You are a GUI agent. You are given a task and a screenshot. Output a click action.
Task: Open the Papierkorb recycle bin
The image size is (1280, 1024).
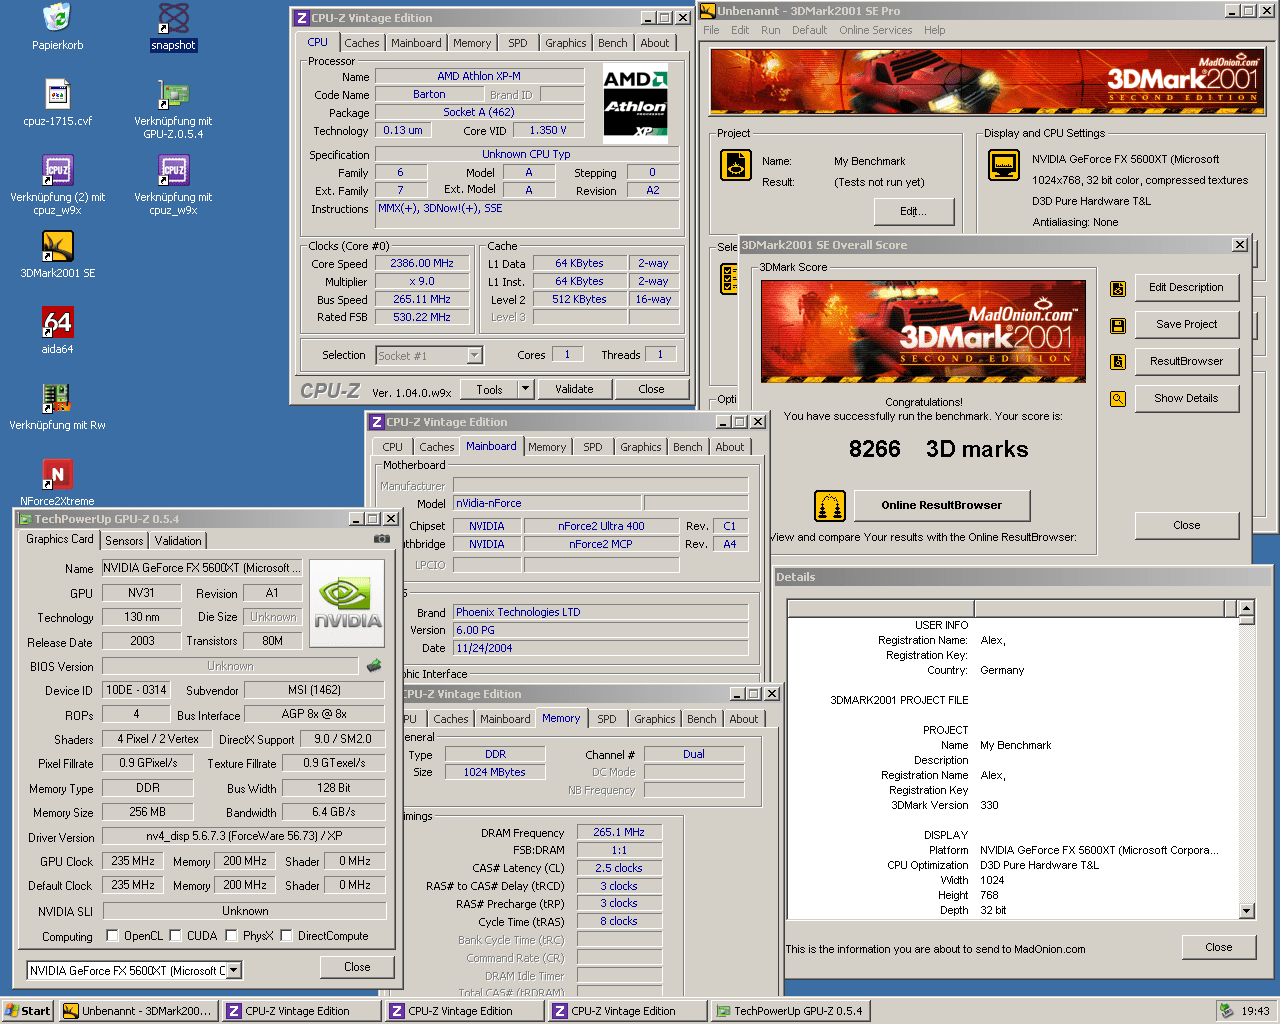pos(58,19)
